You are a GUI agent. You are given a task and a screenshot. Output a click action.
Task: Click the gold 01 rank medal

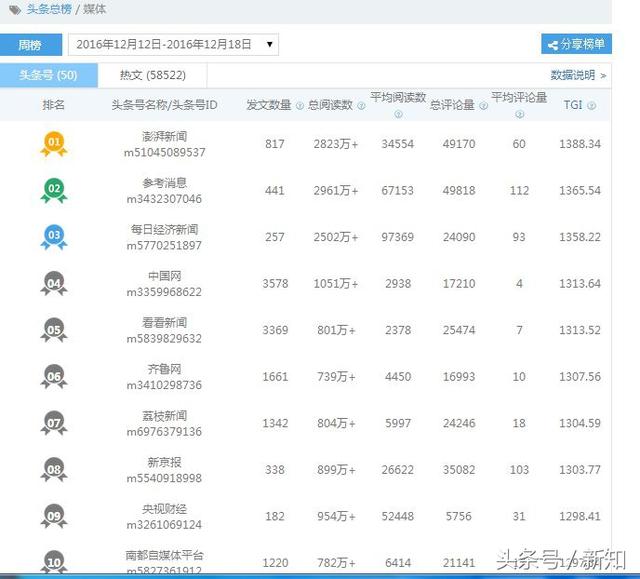click(54, 144)
